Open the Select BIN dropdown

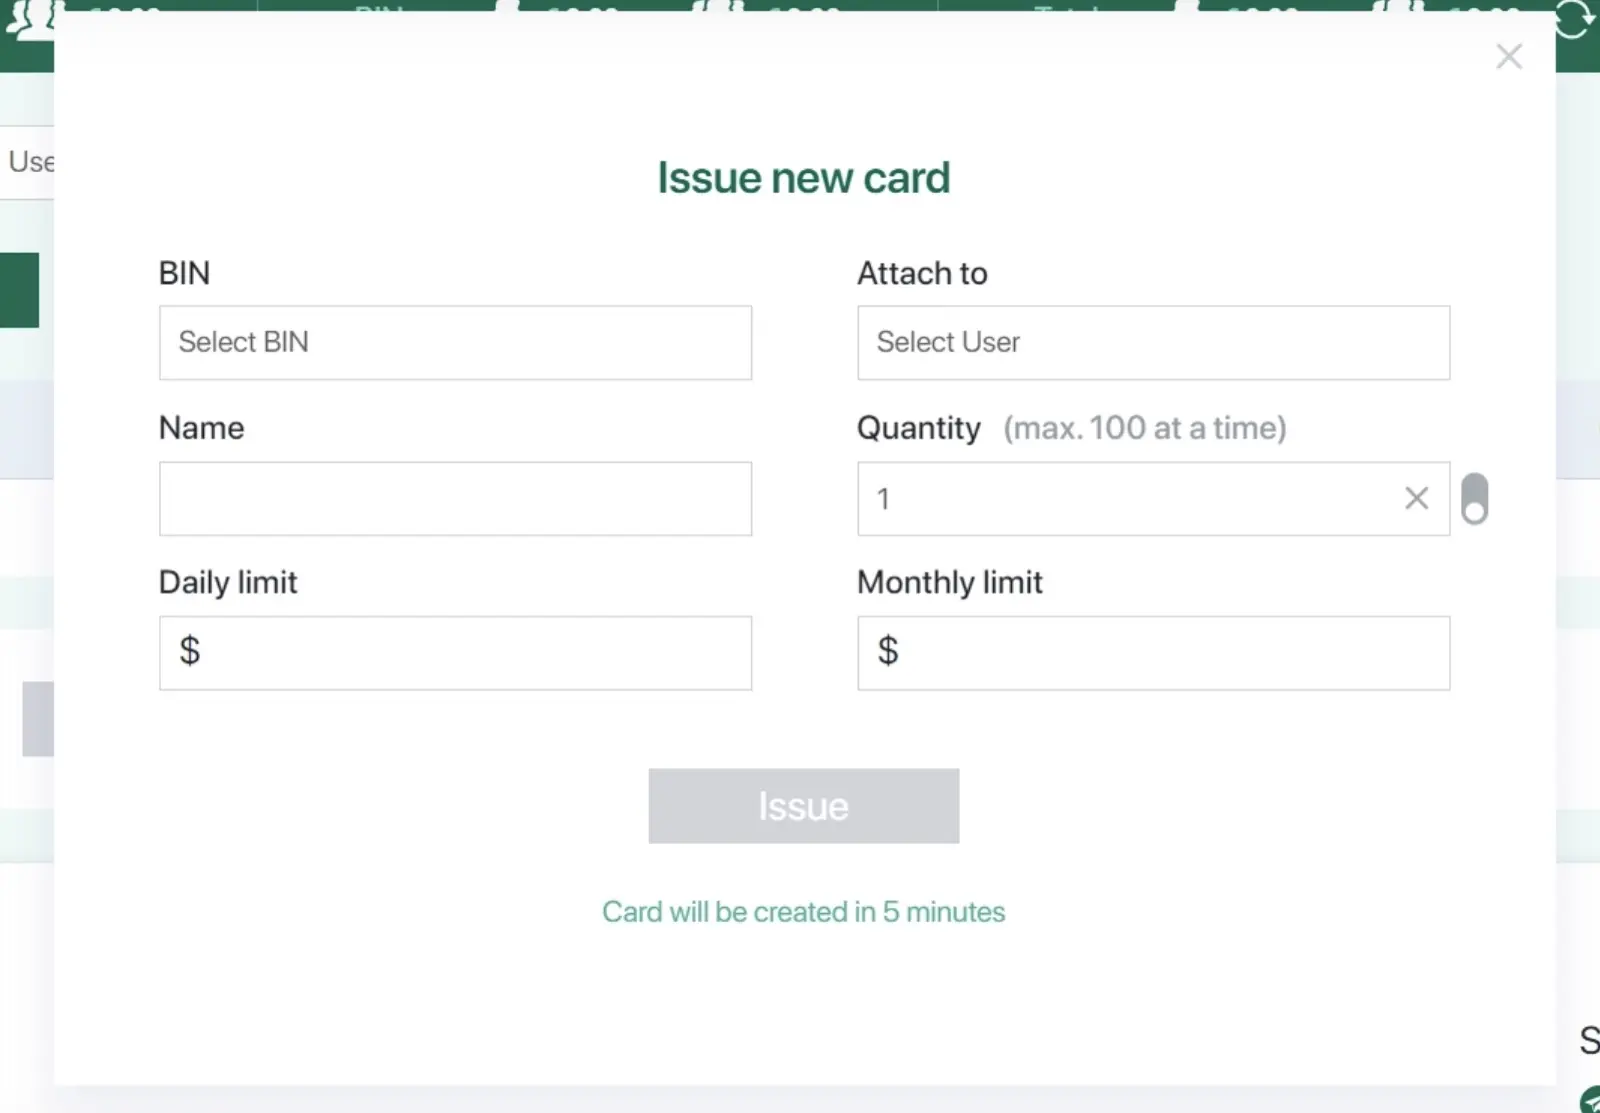[455, 343]
